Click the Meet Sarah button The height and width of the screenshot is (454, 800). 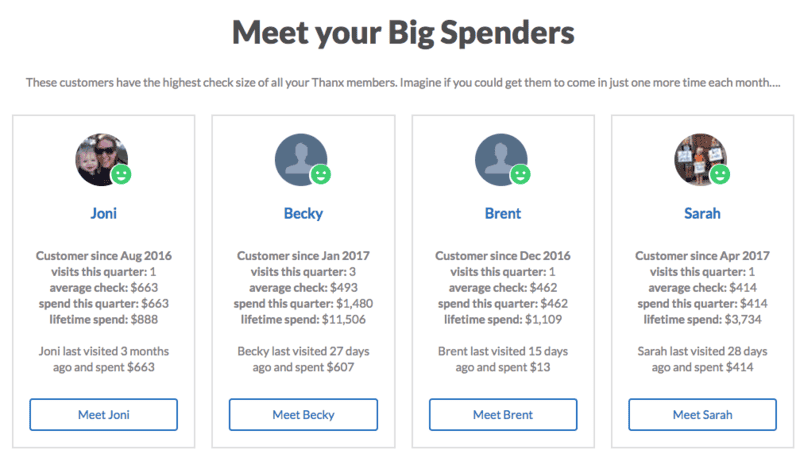702,415
